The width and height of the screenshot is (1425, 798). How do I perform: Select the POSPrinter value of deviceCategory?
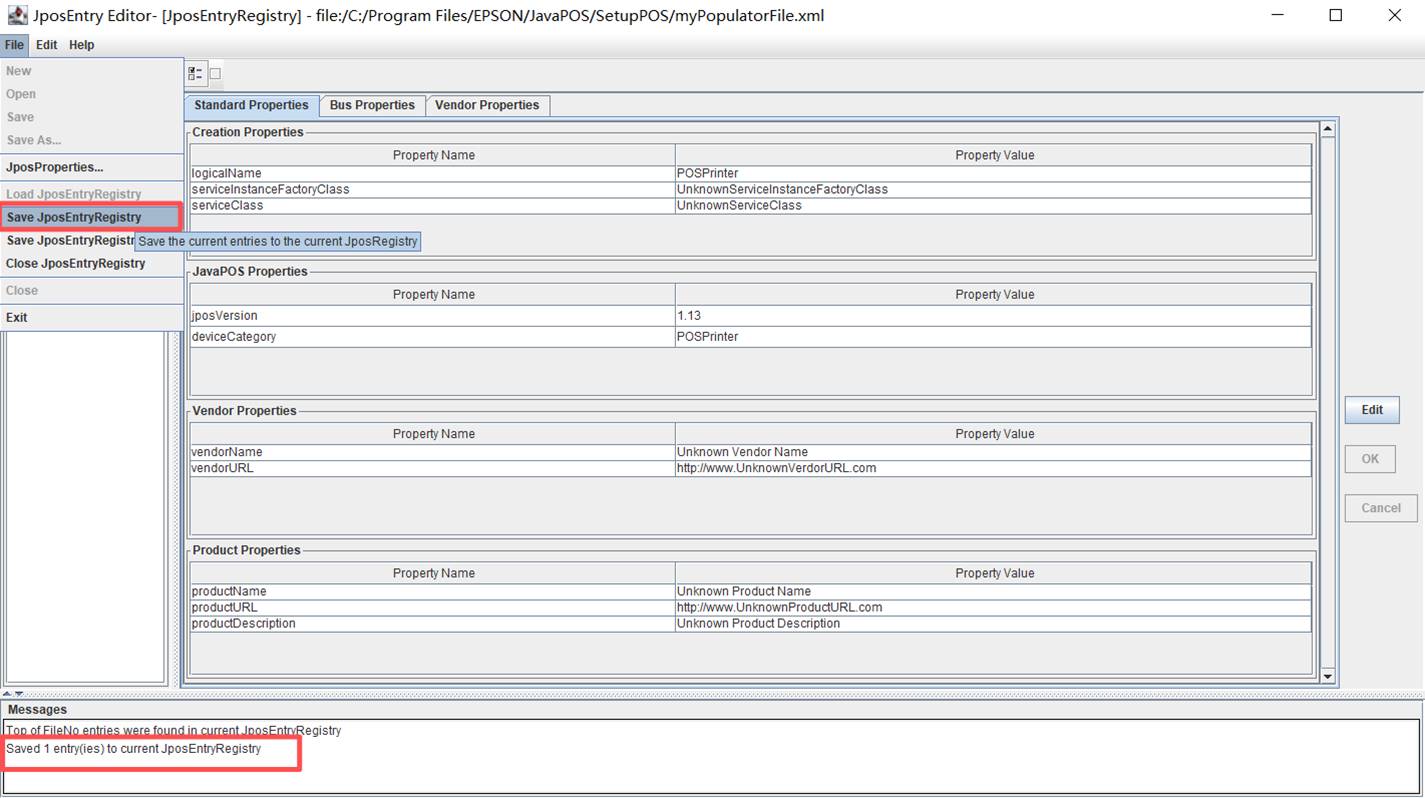point(993,337)
